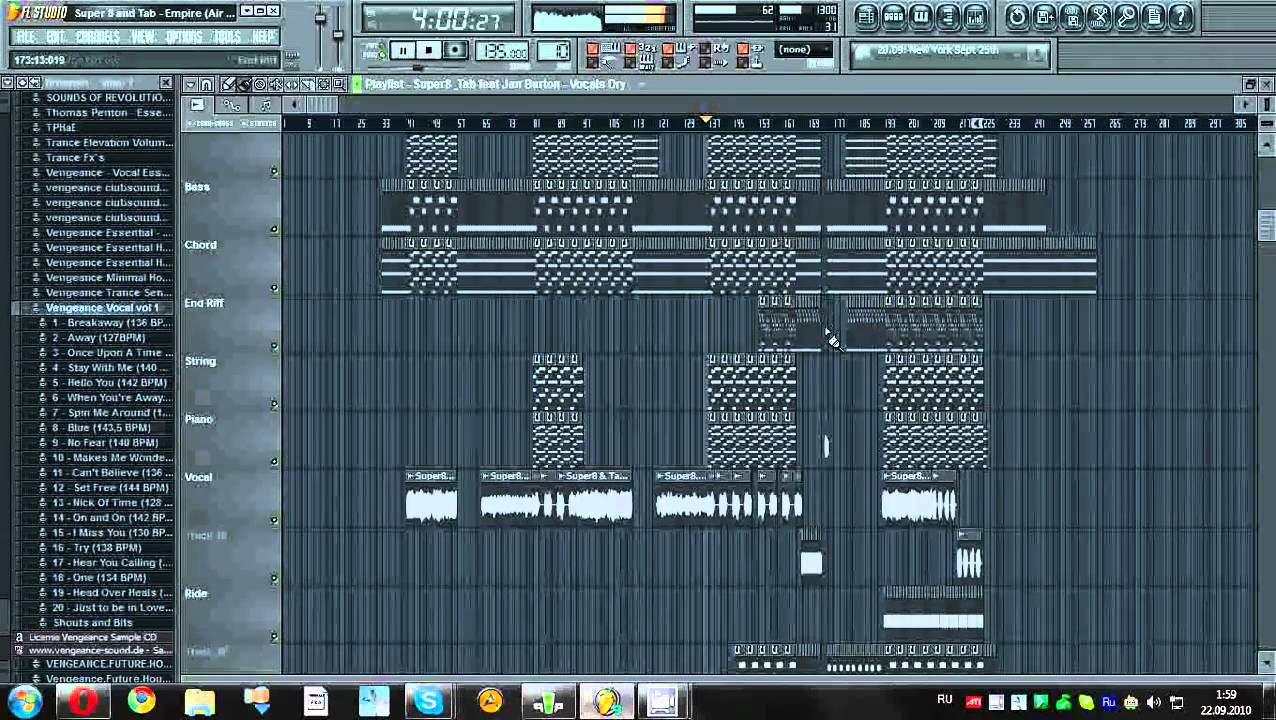Open the EDIT menu

[x=56, y=37]
